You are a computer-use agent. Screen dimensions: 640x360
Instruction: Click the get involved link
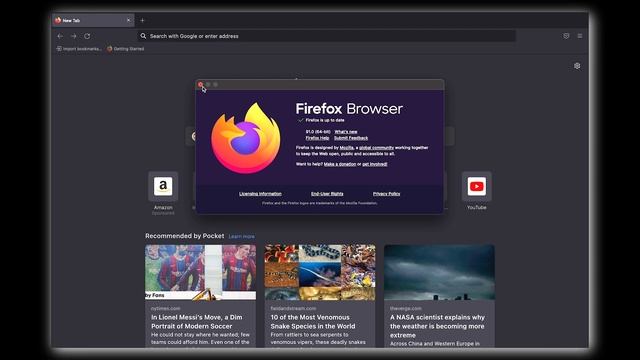[x=375, y=164]
